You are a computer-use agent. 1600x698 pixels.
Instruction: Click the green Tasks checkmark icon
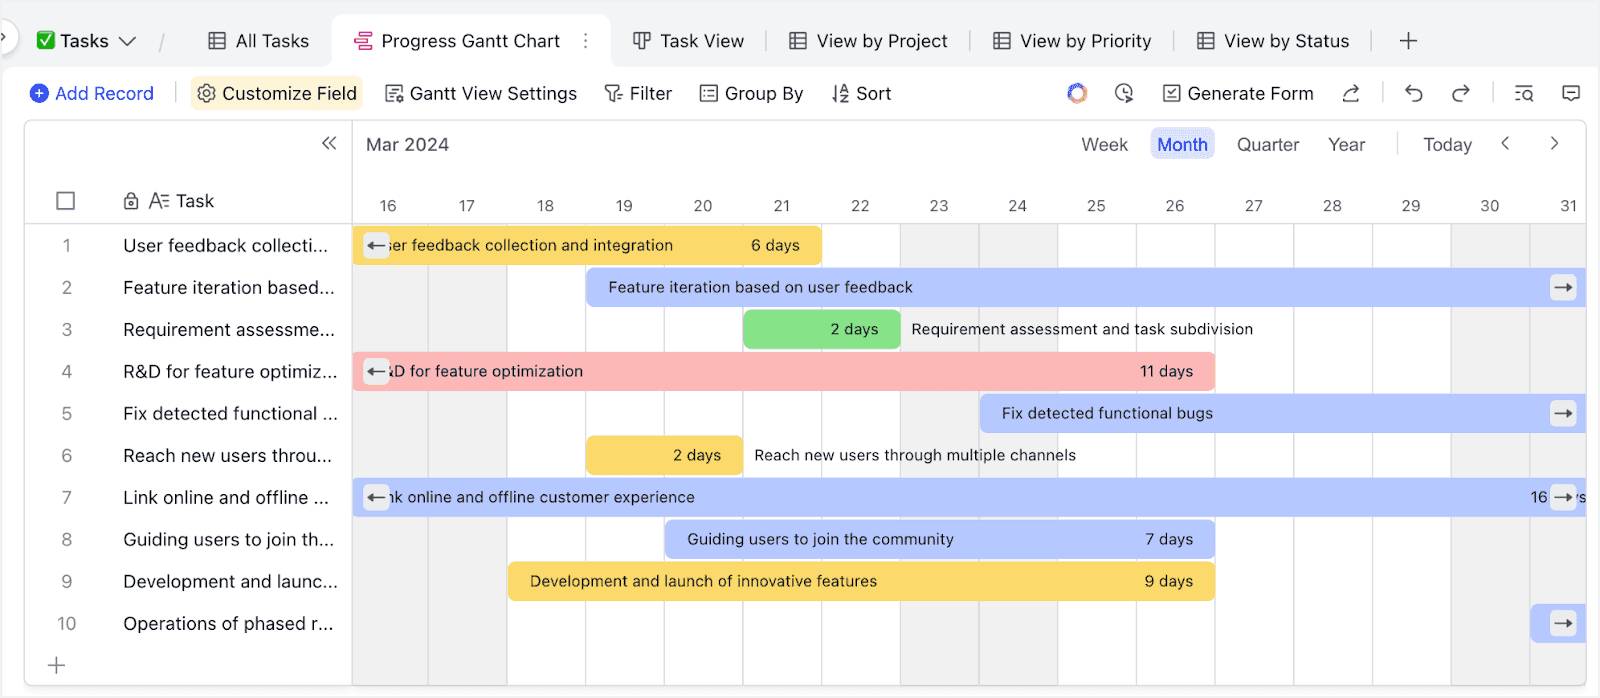pyautogui.click(x=46, y=40)
